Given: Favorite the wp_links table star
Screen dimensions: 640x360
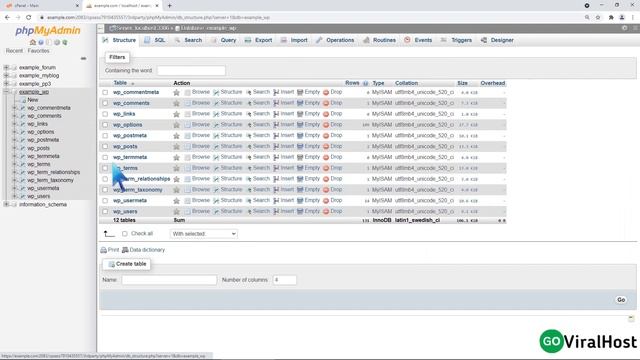Looking at the screenshot, I should click(176, 114).
